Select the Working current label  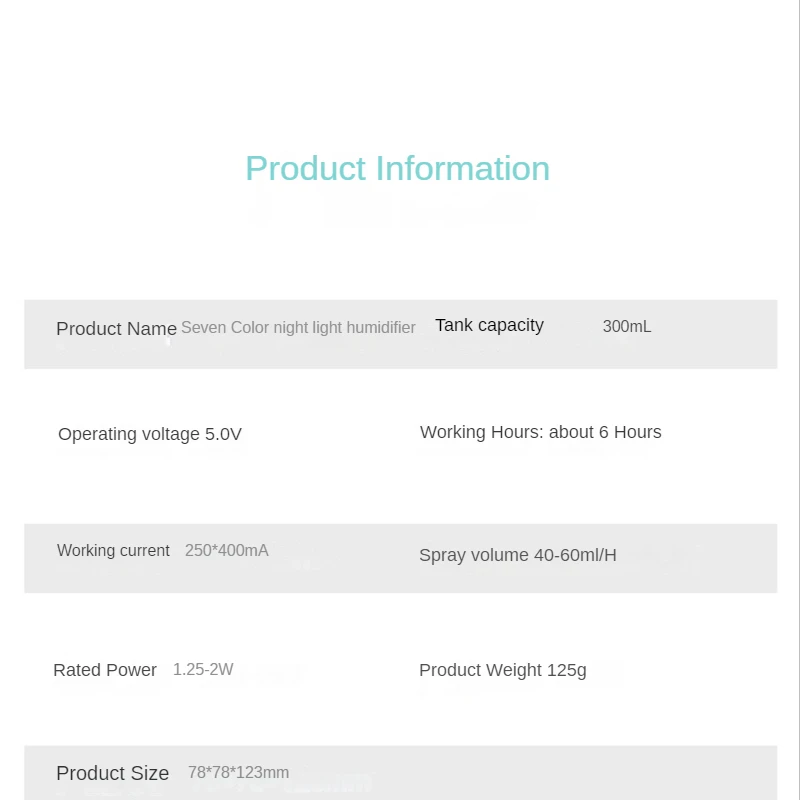click(113, 551)
